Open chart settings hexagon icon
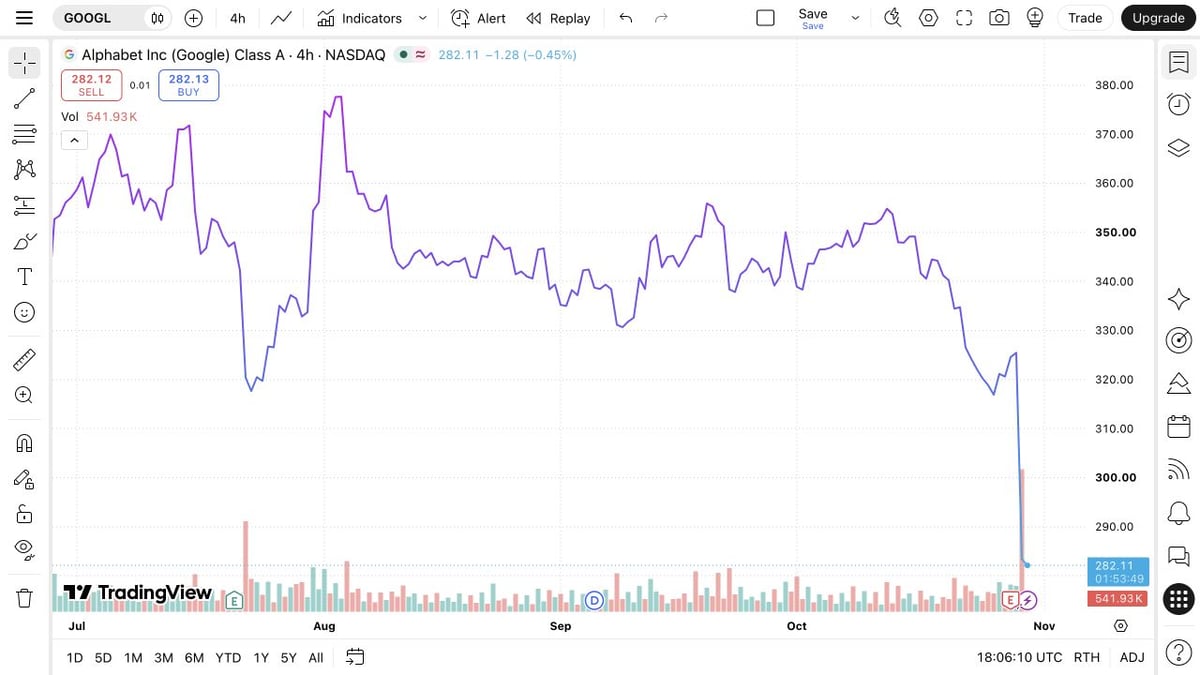The image size is (1200, 675). coord(929,18)
